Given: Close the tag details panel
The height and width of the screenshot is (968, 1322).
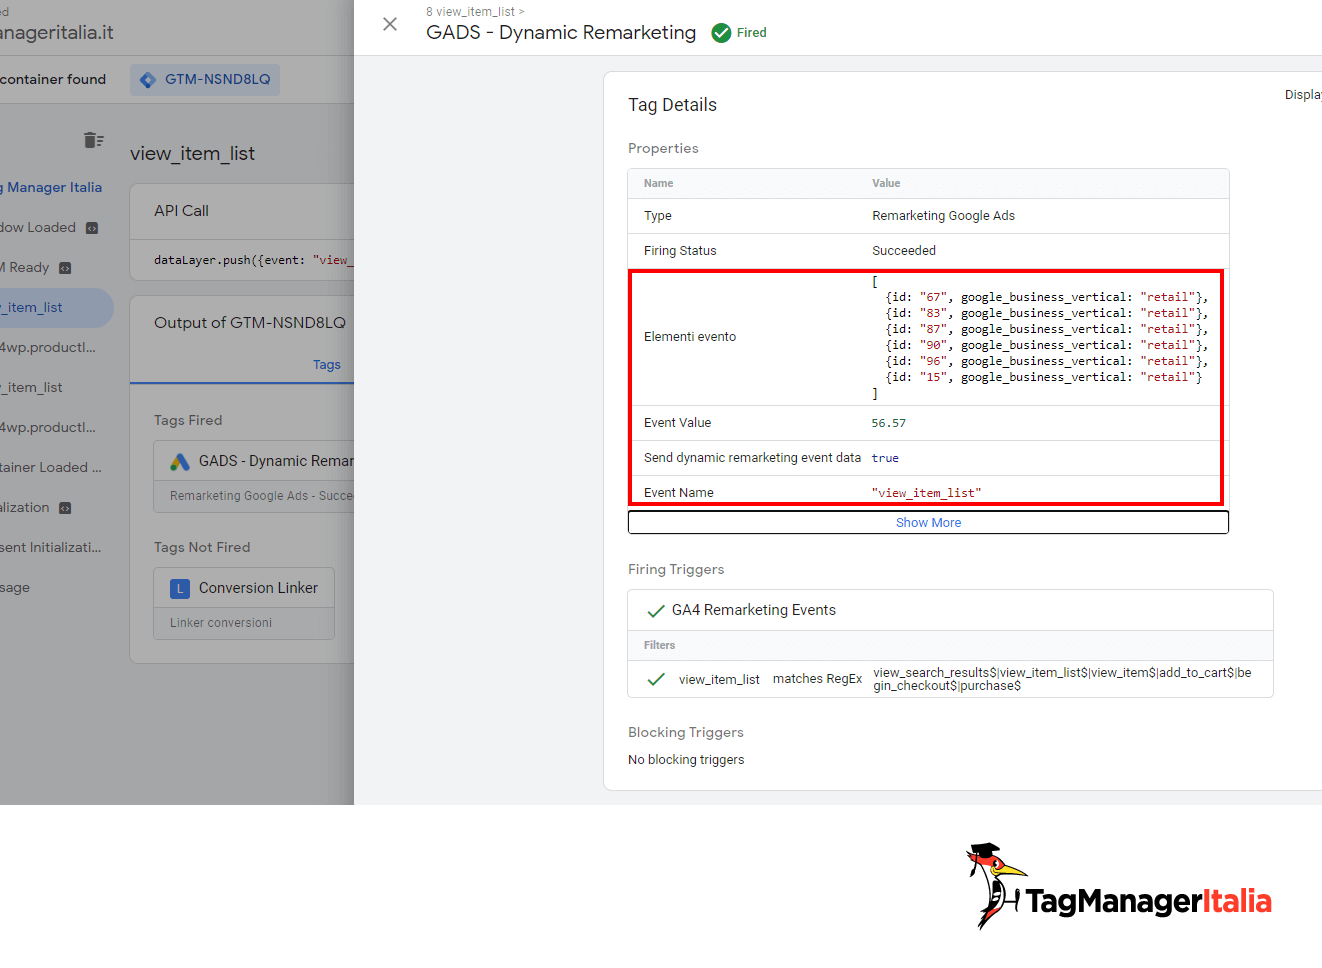Looking at the screenshot, I should pos(390,24).
